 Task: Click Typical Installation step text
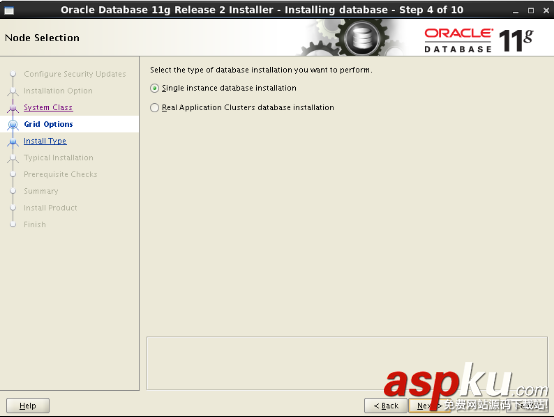[59, 158]
